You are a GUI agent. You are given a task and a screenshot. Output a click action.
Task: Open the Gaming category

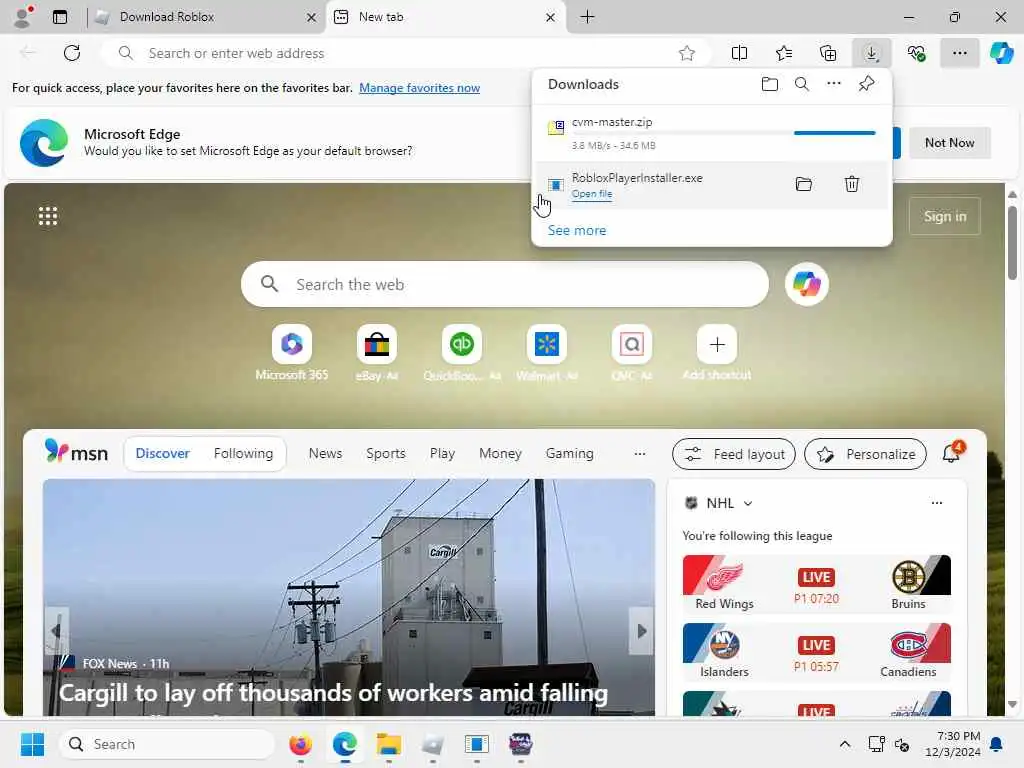click(569, 453)
